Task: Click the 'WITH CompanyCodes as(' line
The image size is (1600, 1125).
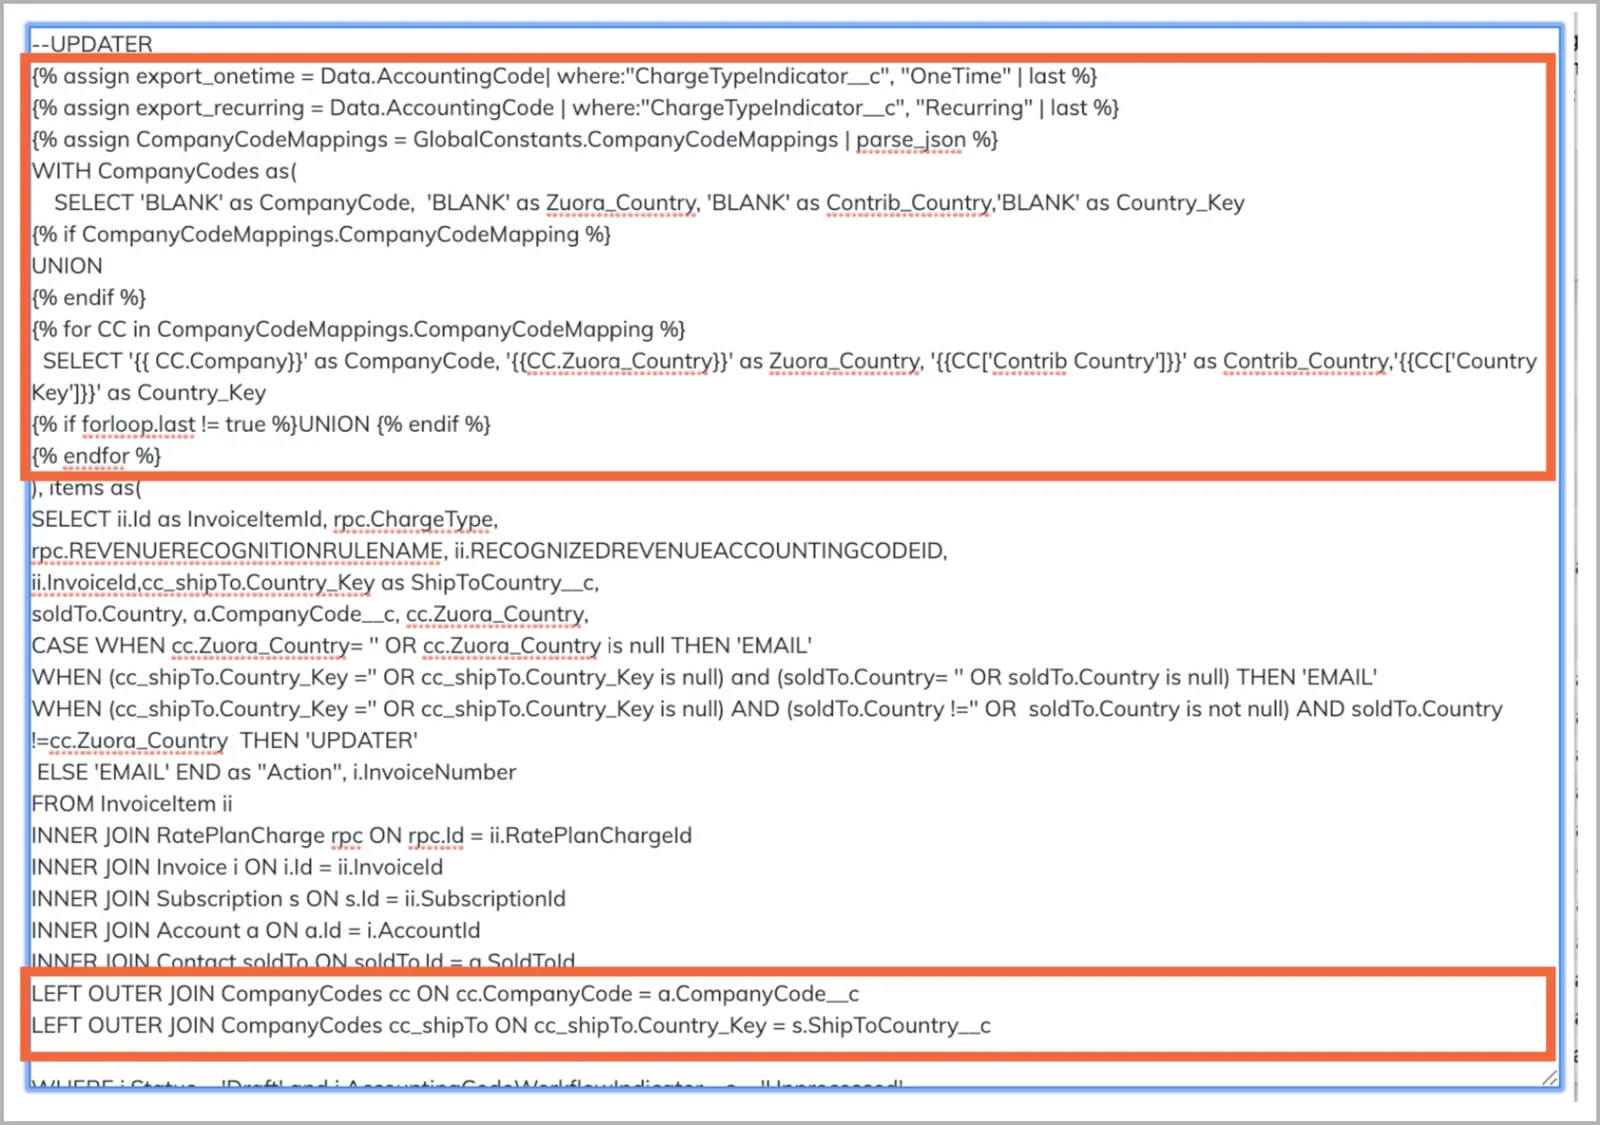Action: [x=164, y=171]
